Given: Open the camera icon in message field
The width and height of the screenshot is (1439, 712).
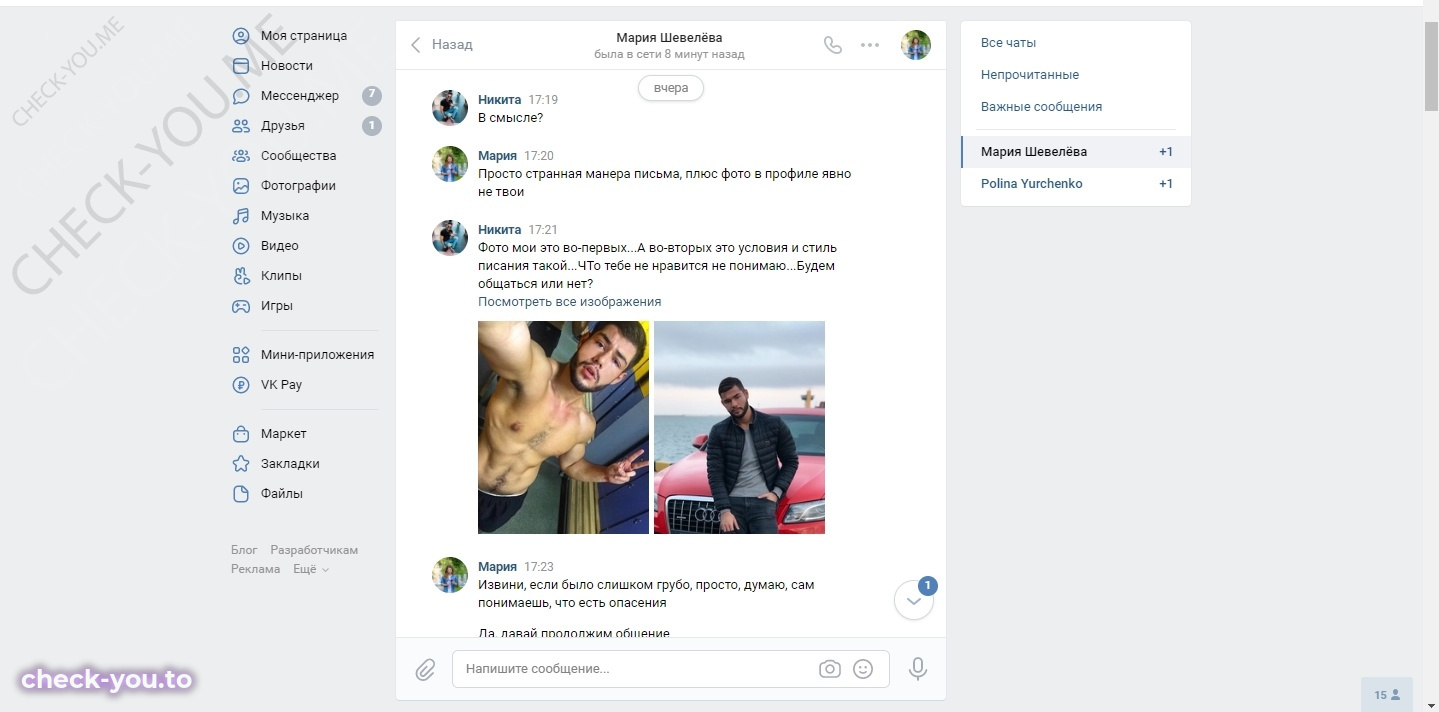Looking at the screenshot, I should pos(830,669).
